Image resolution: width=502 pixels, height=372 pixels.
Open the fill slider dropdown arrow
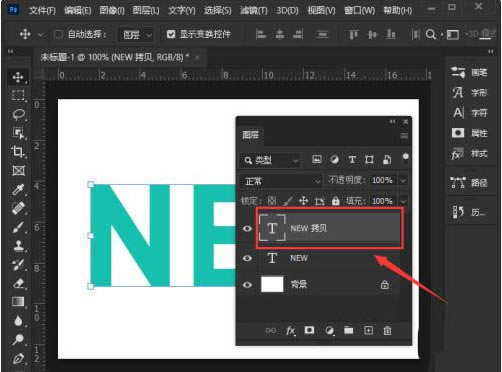coord(403,201)
